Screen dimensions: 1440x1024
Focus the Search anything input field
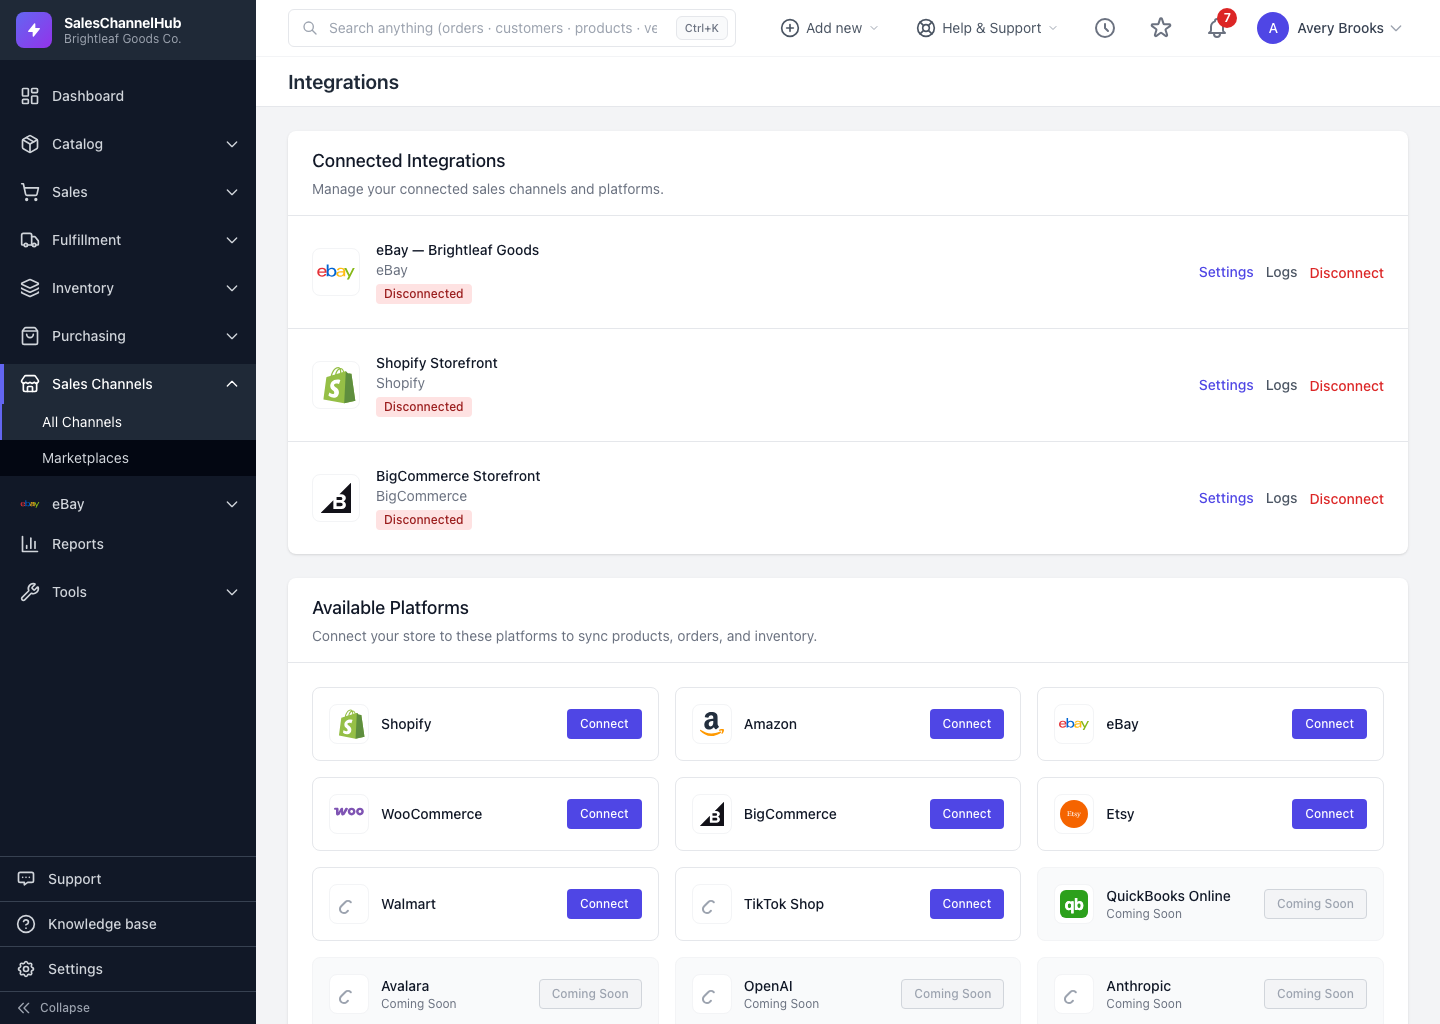tap(512, 28)
